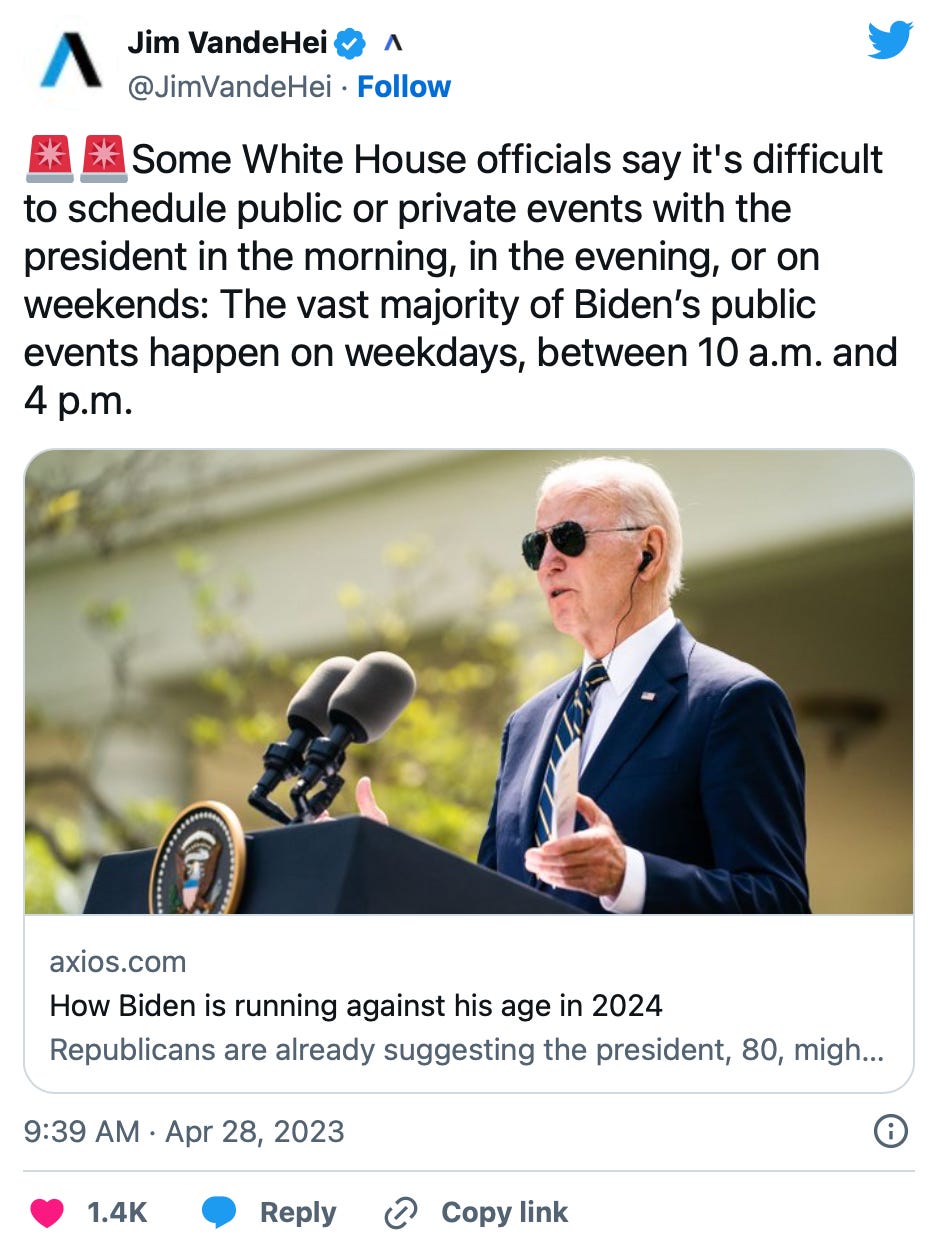The image size is (938, 1250).
Task: Click the tweet info icon
Action: point(890,1131)
